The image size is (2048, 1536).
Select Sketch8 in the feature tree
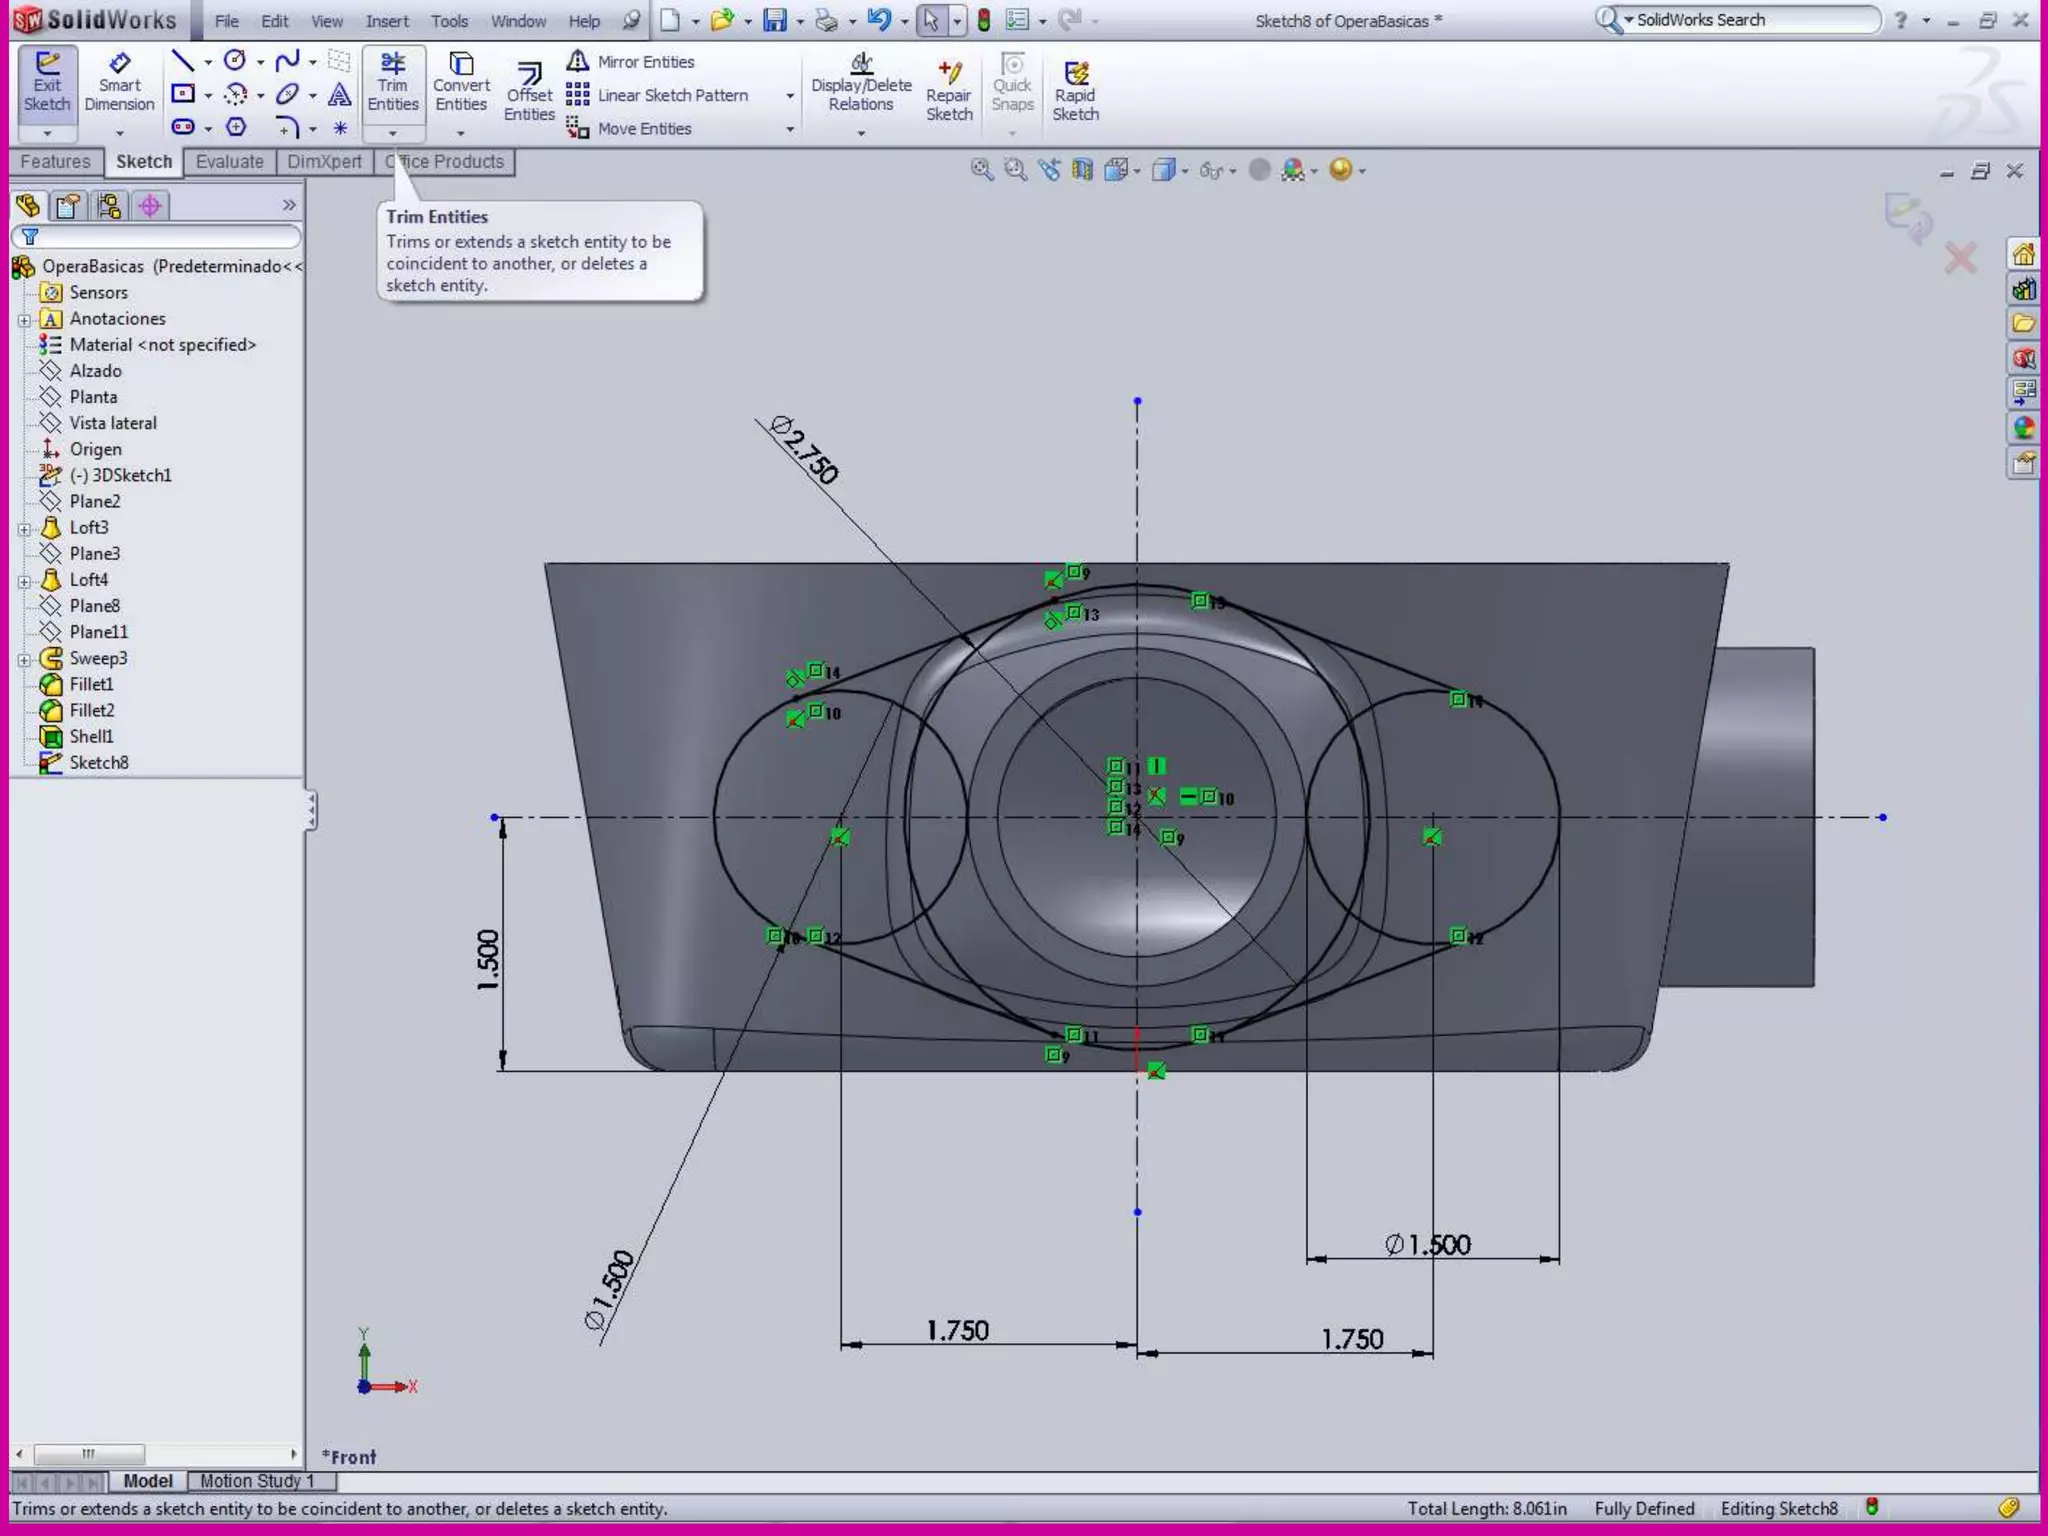tap(98, 763)
